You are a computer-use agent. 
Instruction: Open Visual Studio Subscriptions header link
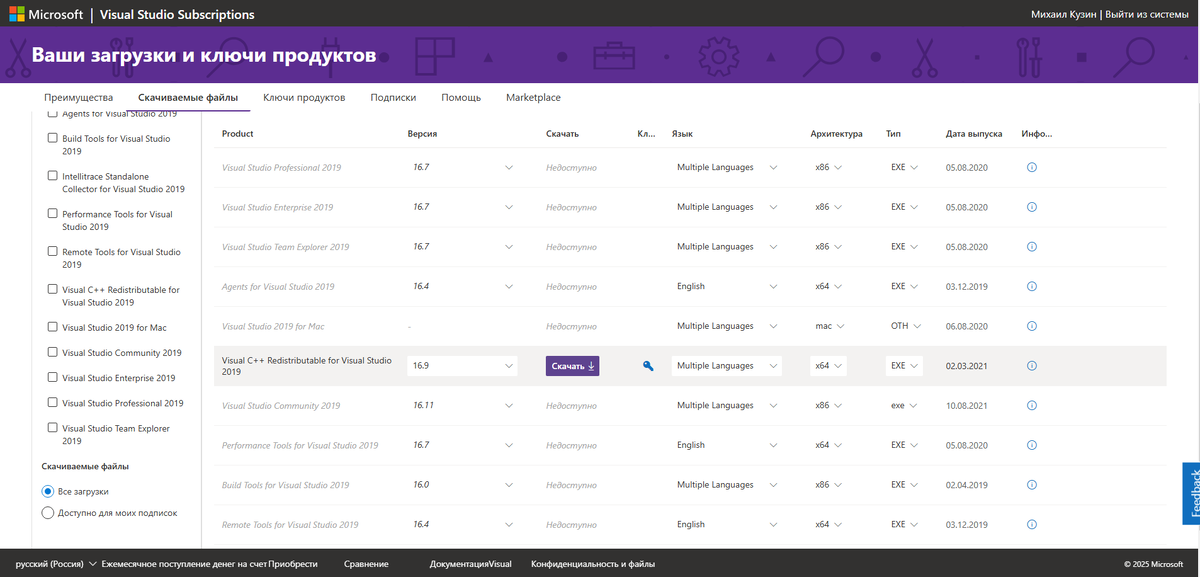pos(177,15)
